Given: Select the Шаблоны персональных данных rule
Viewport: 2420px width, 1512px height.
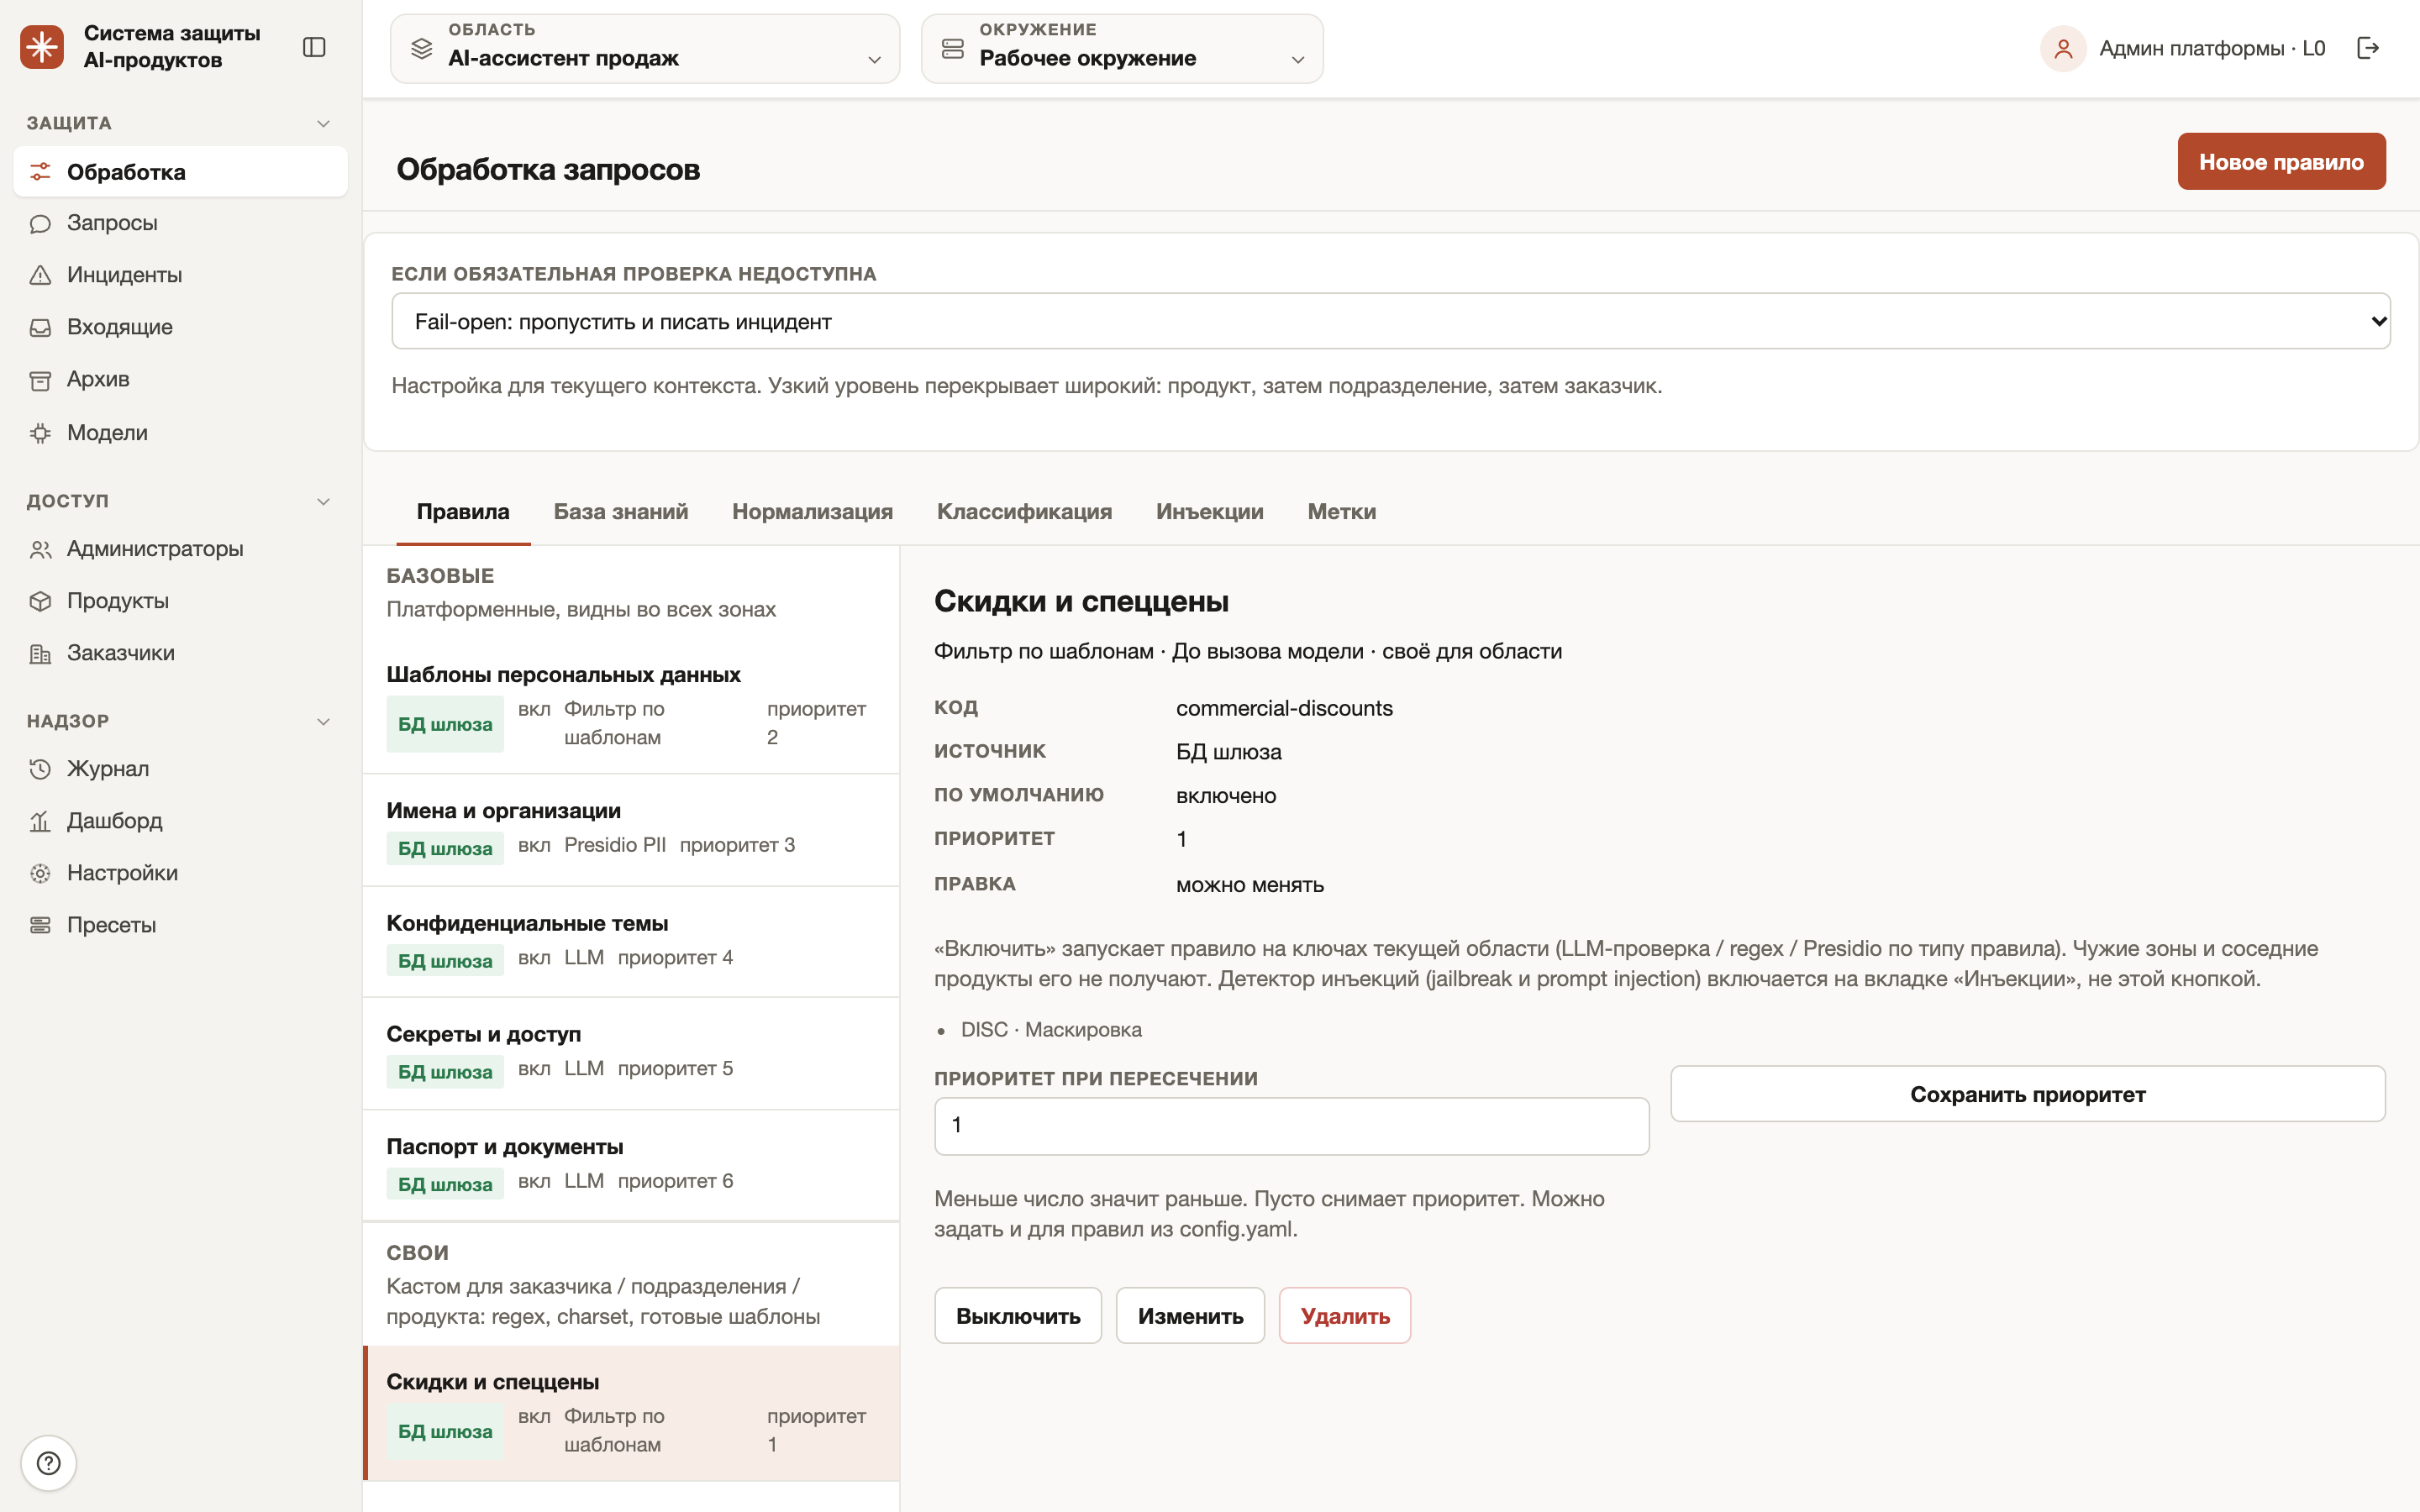Looking at the screenshot, I should tap(631, 706).
